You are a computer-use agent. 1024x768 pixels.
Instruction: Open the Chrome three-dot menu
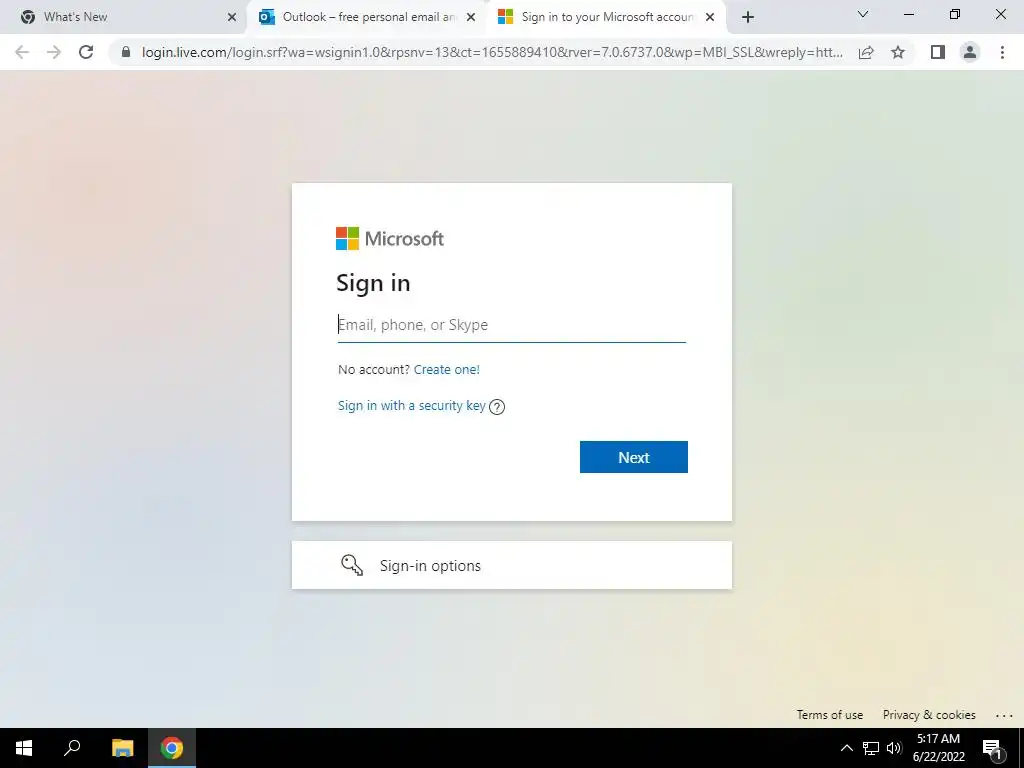(1002, 52)
